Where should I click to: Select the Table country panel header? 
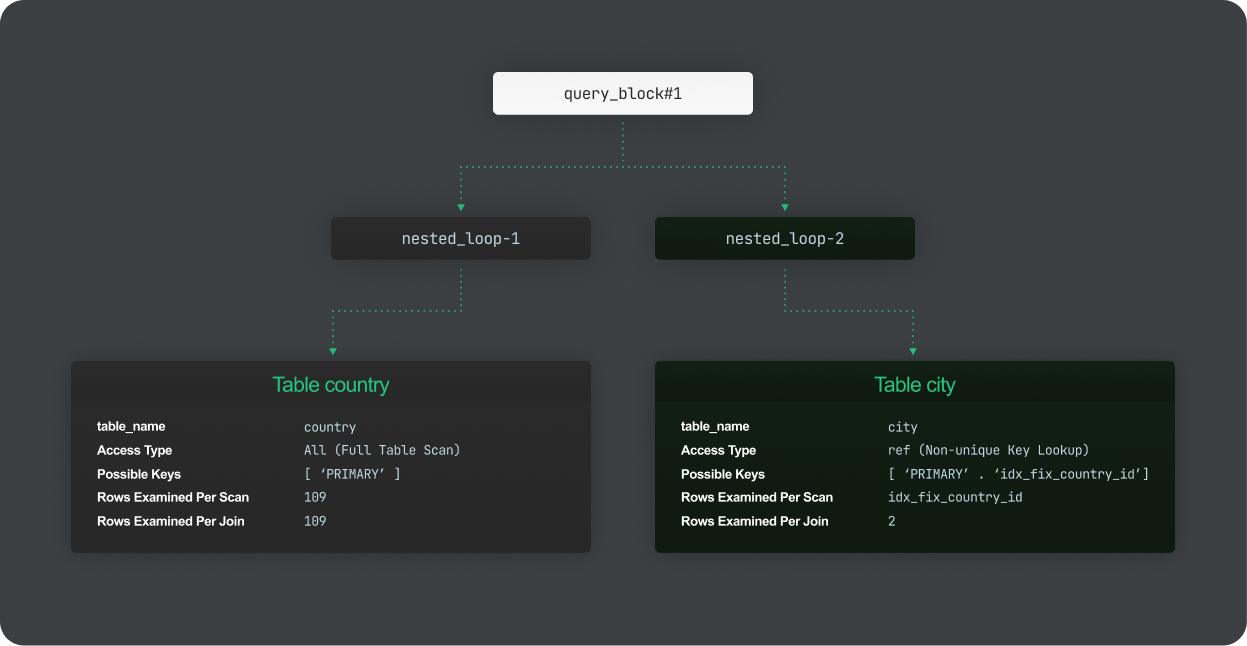coord(331,385)
